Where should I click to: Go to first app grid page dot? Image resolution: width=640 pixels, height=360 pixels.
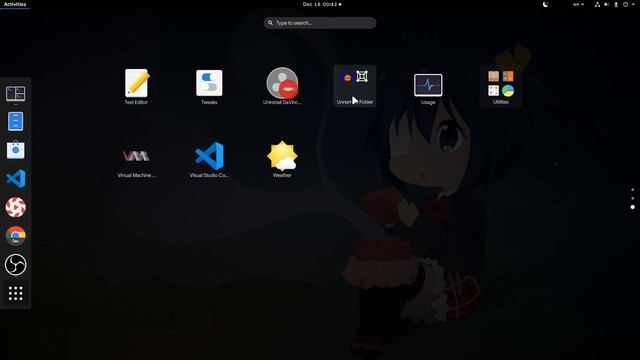pyautogui.click(x=633, y=190)
